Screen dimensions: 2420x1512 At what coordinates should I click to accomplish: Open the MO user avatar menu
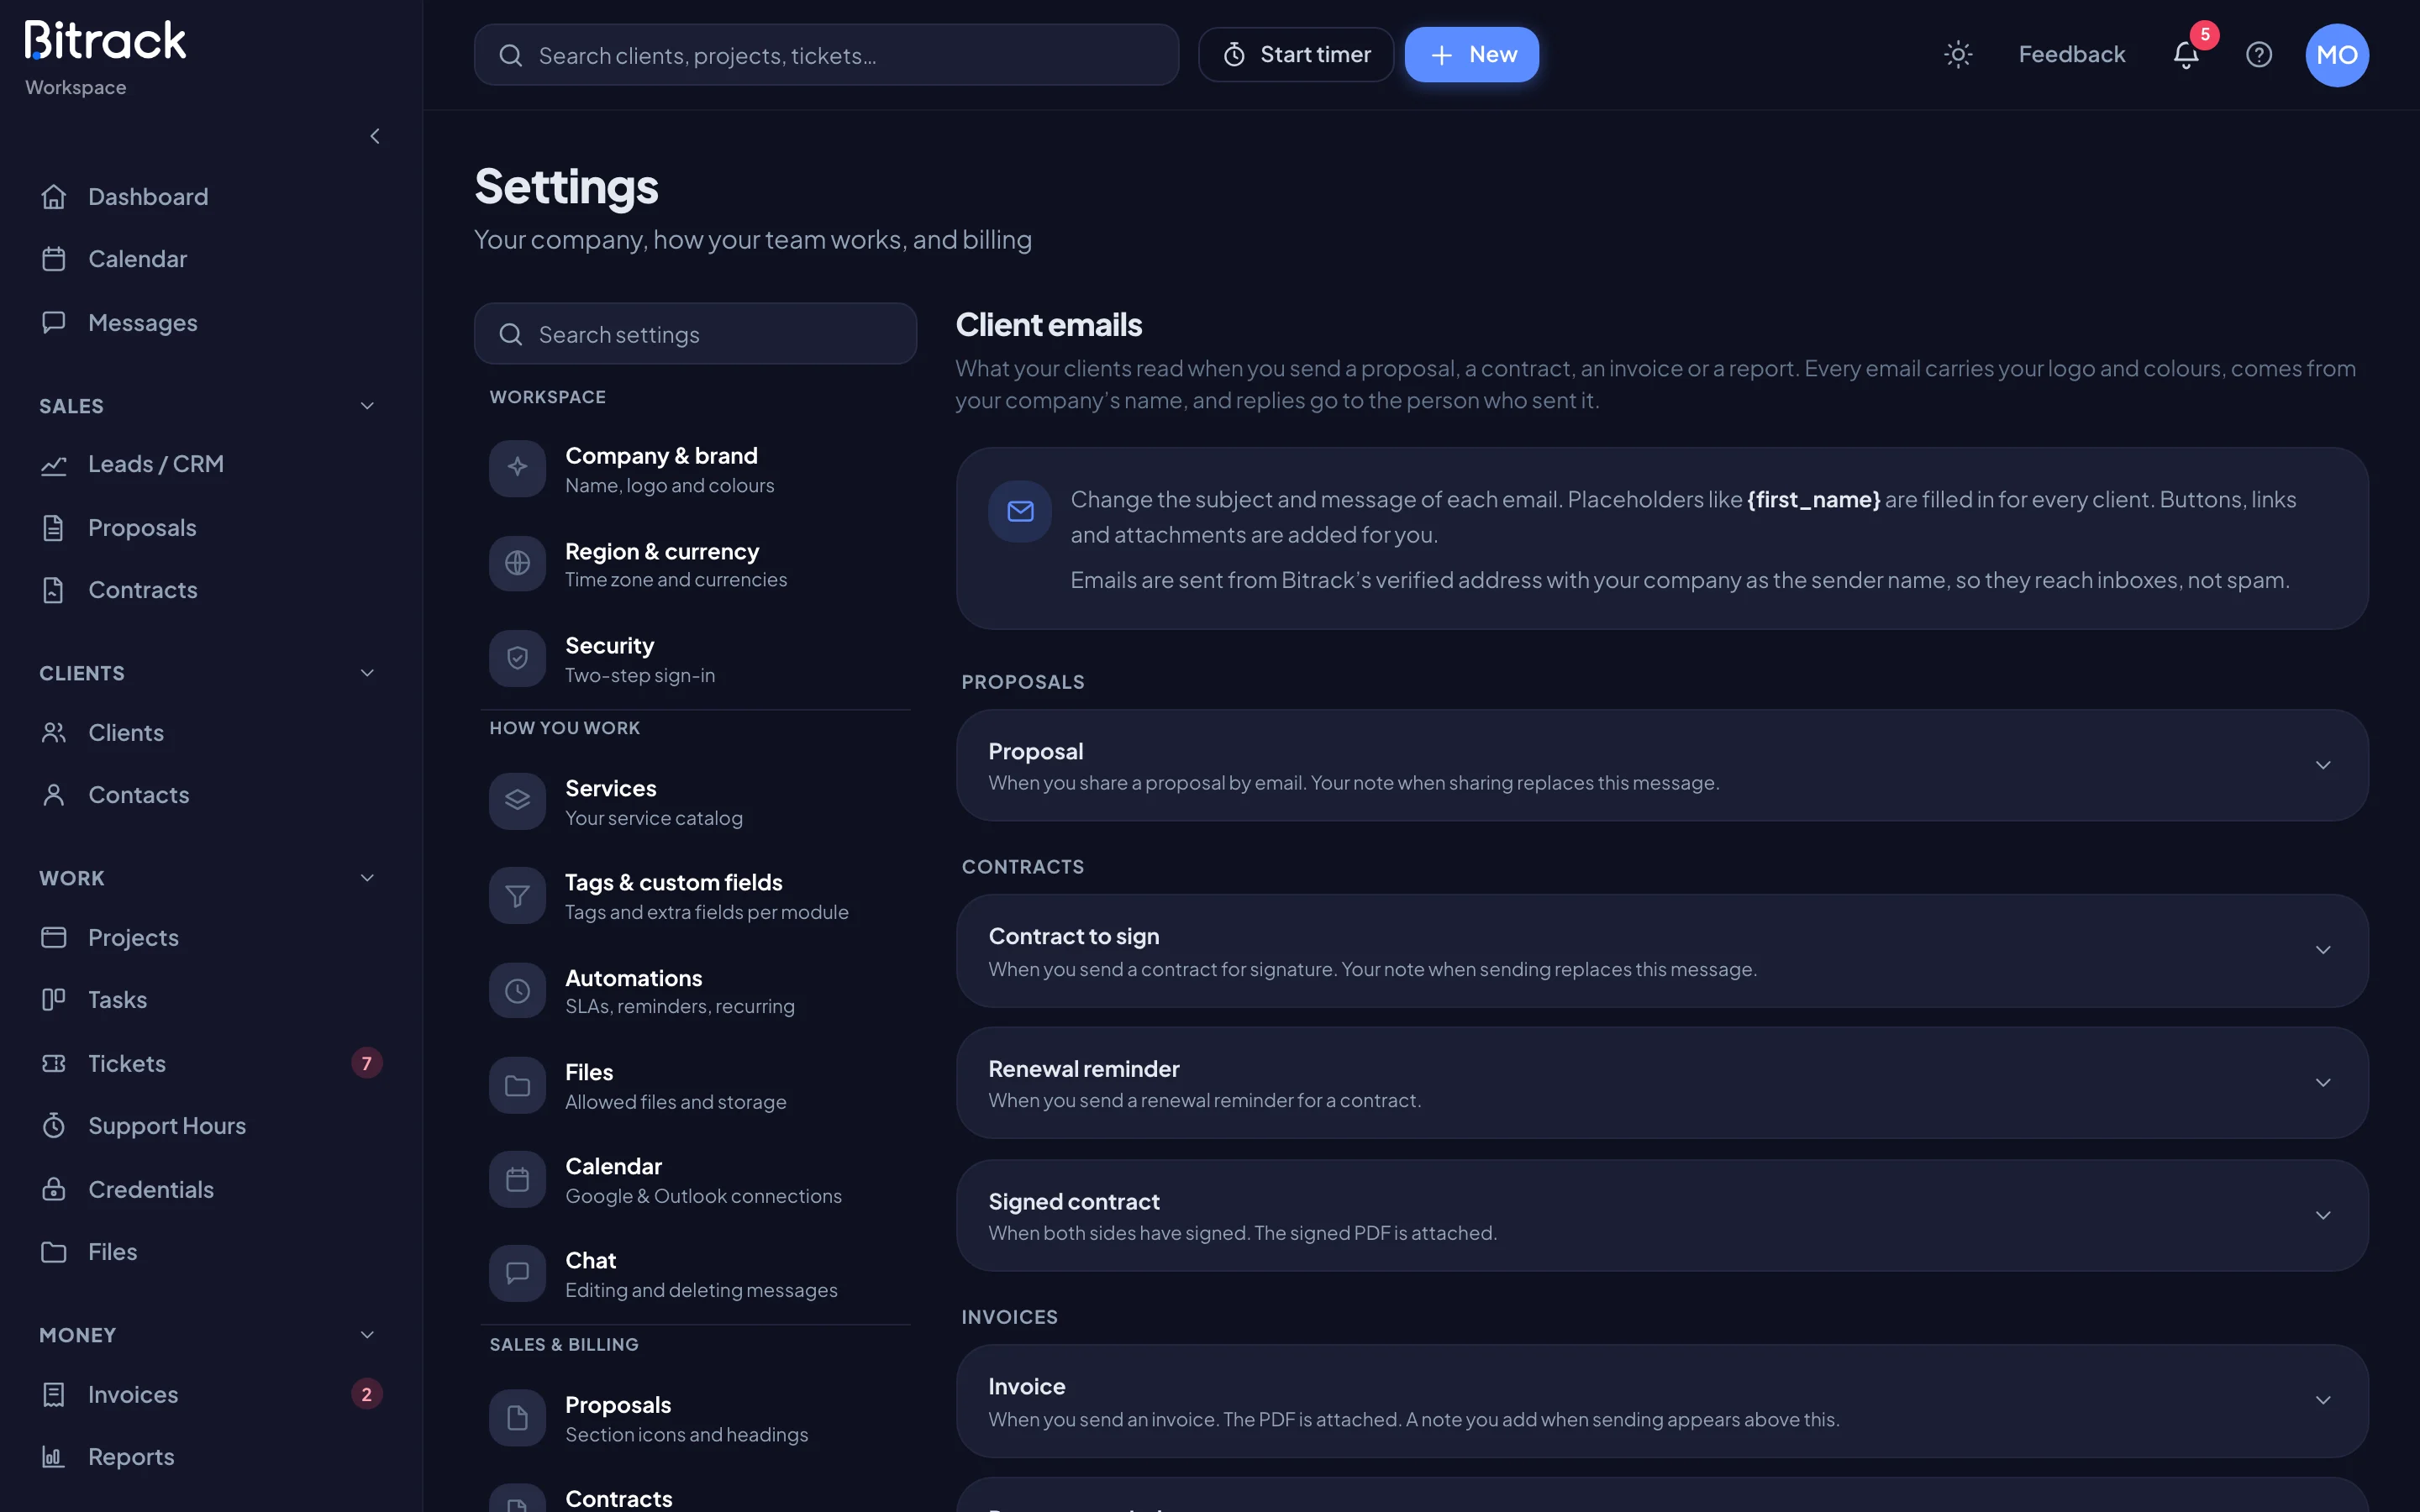[2336, 55]
